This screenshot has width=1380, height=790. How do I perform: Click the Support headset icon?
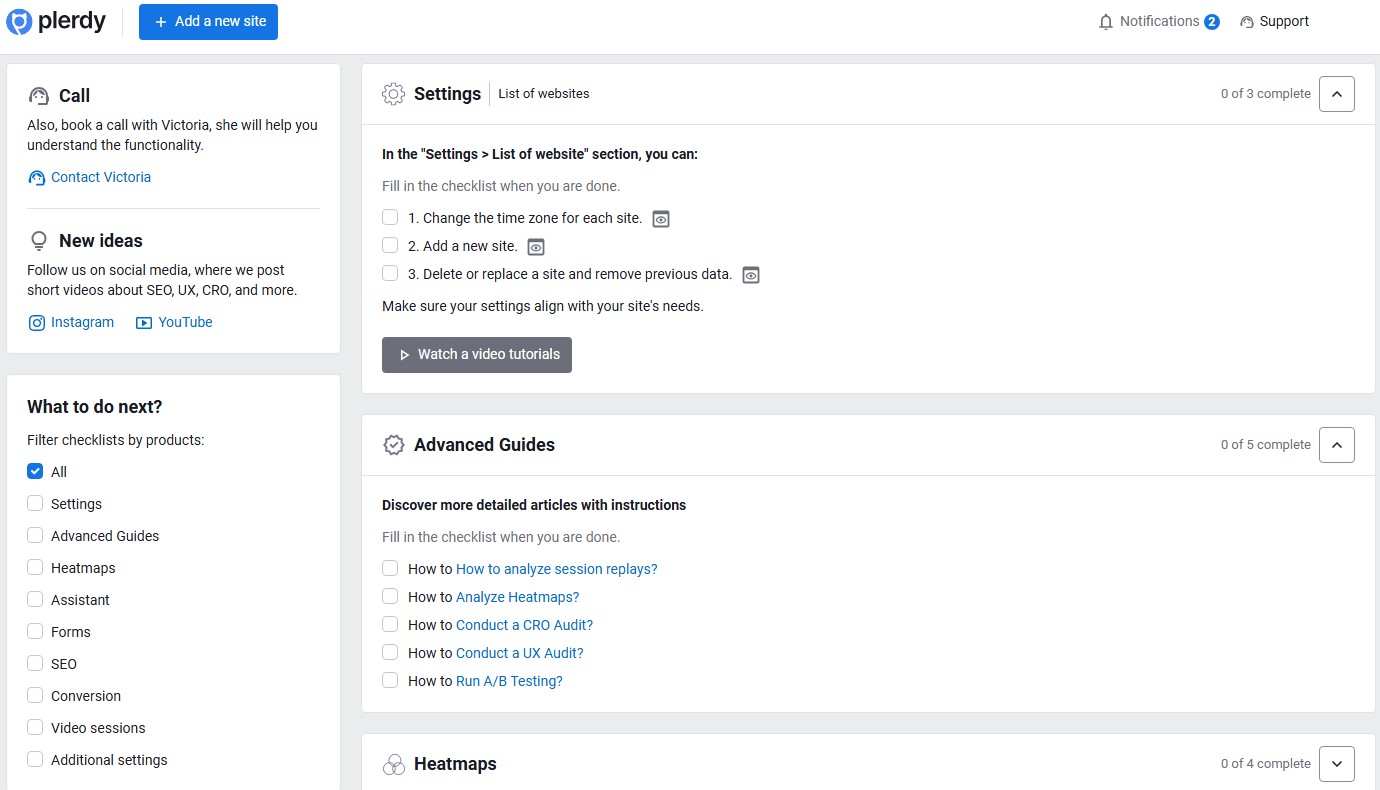pyautogui.click(x=1246, y=21)
